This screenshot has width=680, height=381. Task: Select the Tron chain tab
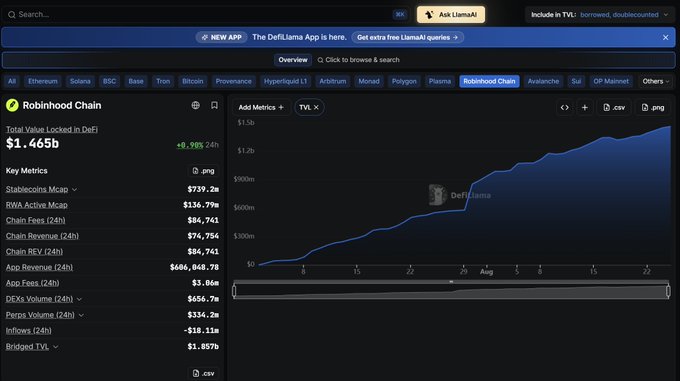163,81
